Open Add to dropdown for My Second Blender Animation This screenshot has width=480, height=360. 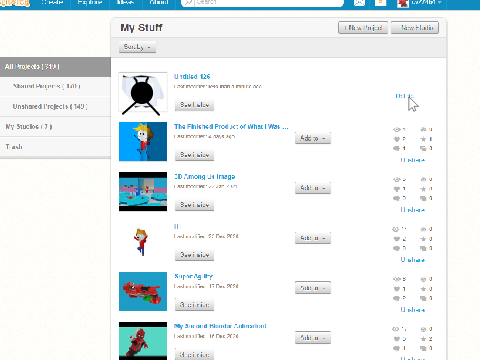(x=313, y=338)
